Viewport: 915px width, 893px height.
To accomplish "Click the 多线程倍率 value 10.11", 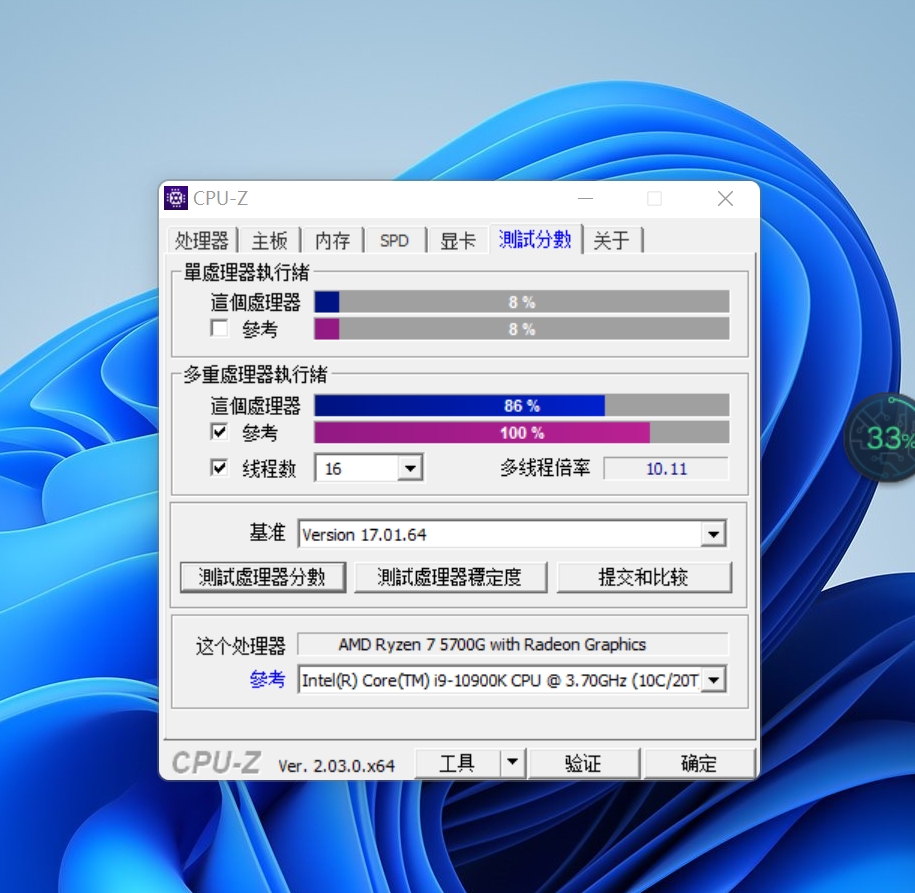I will (x=666, y=468).
